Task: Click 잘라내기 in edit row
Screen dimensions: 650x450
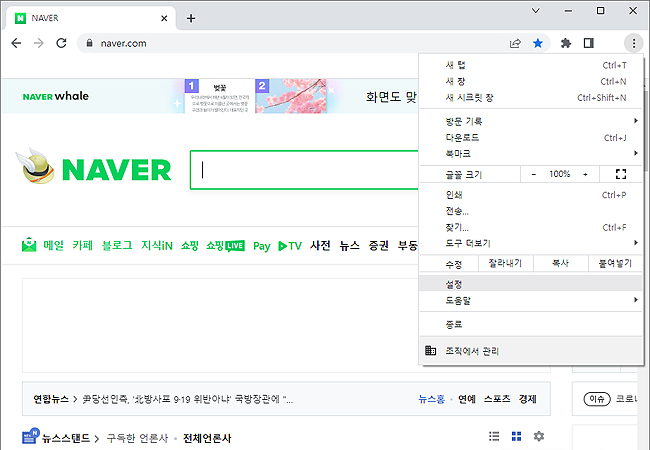Action: point(505,264)
